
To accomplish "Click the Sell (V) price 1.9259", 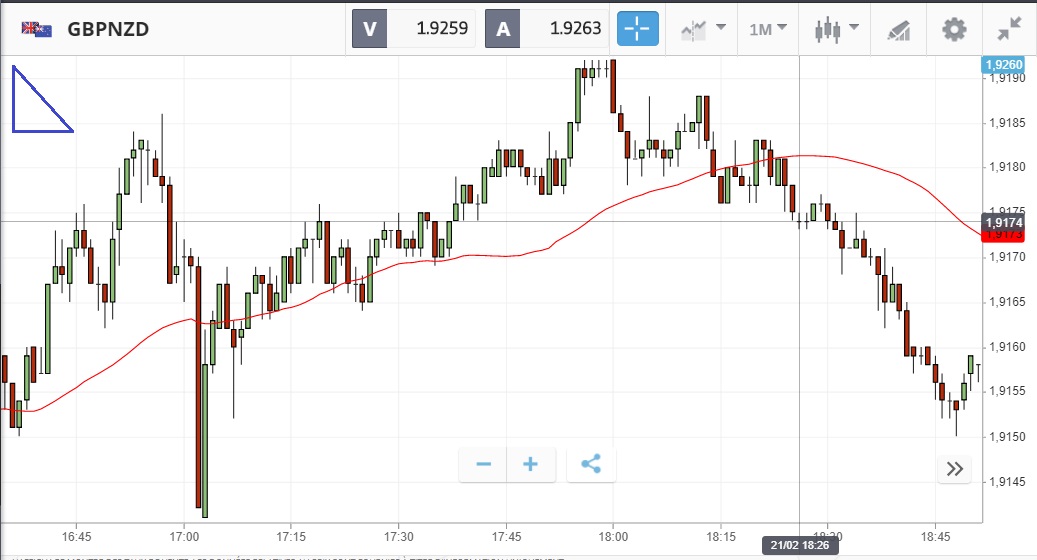I will point(414,29).
